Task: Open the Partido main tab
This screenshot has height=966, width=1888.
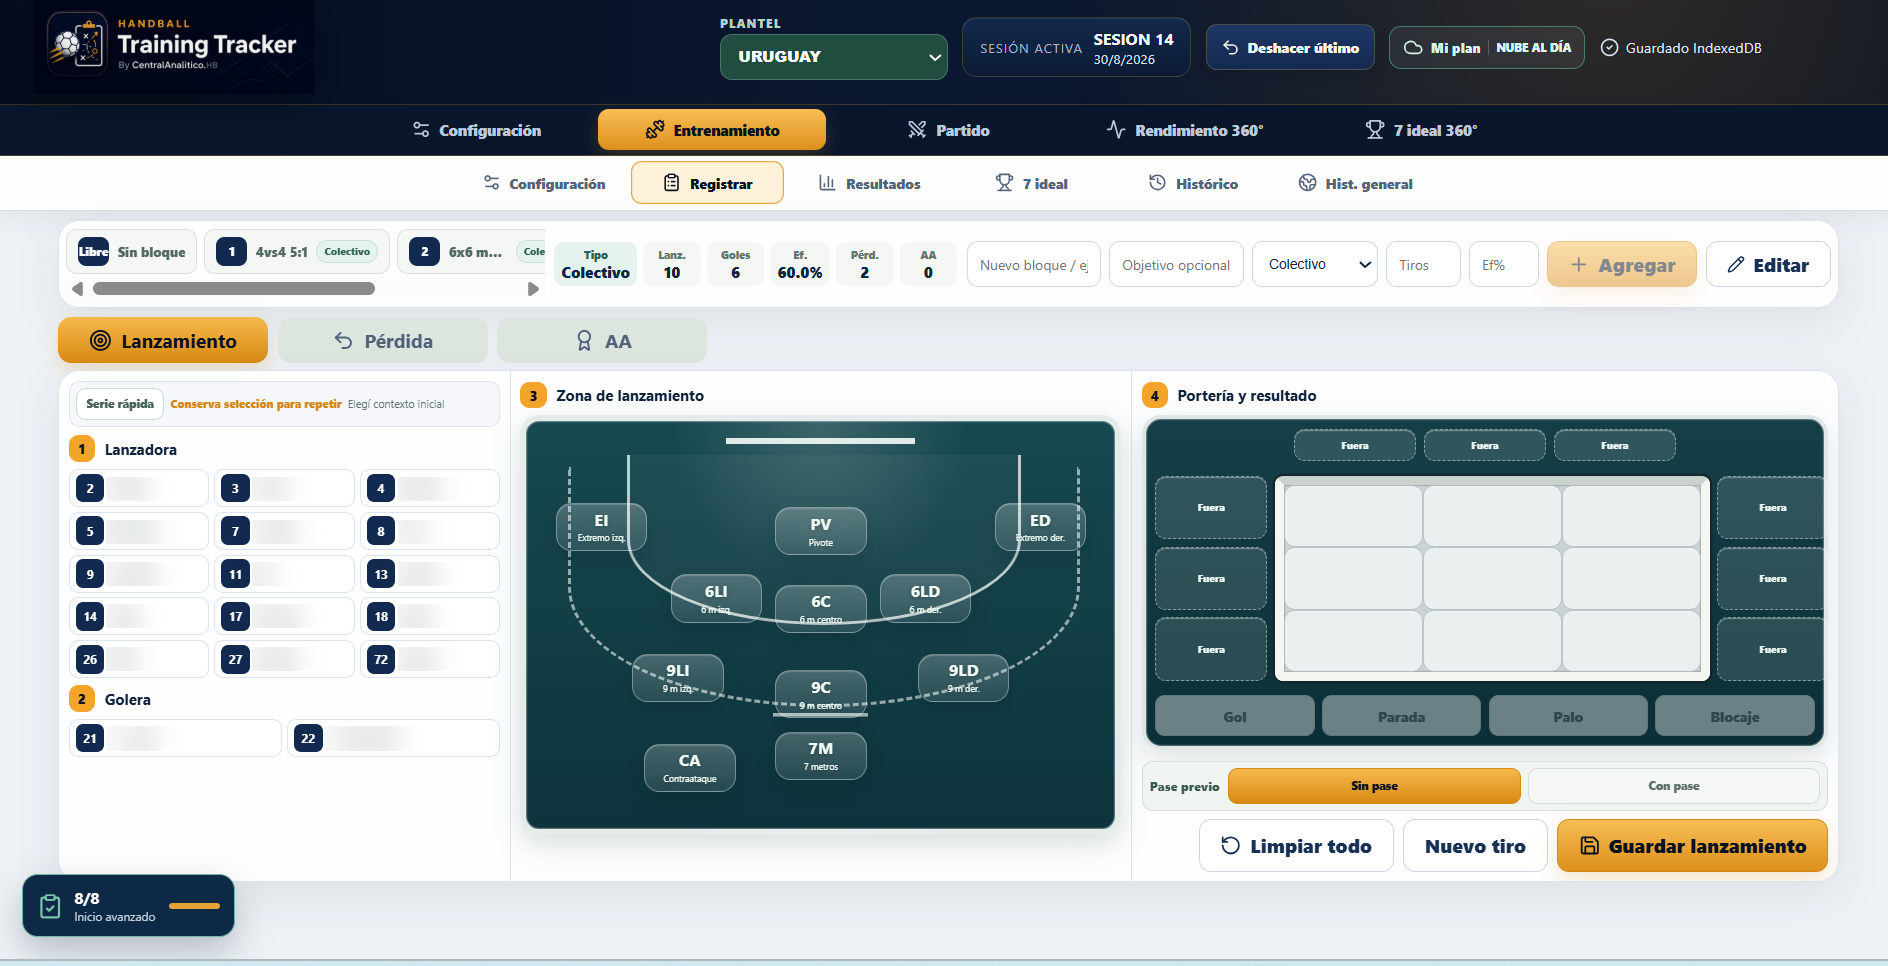Action: pyautogui.click(x=948, y=130)
